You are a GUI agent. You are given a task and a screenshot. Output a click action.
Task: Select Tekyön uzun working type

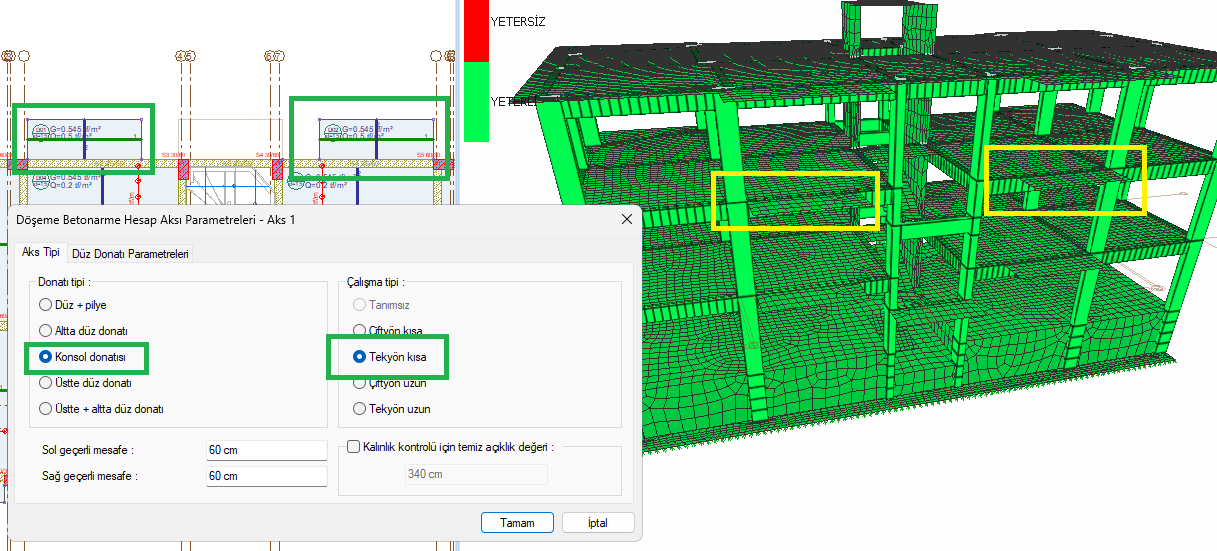[x=361, y=408]
